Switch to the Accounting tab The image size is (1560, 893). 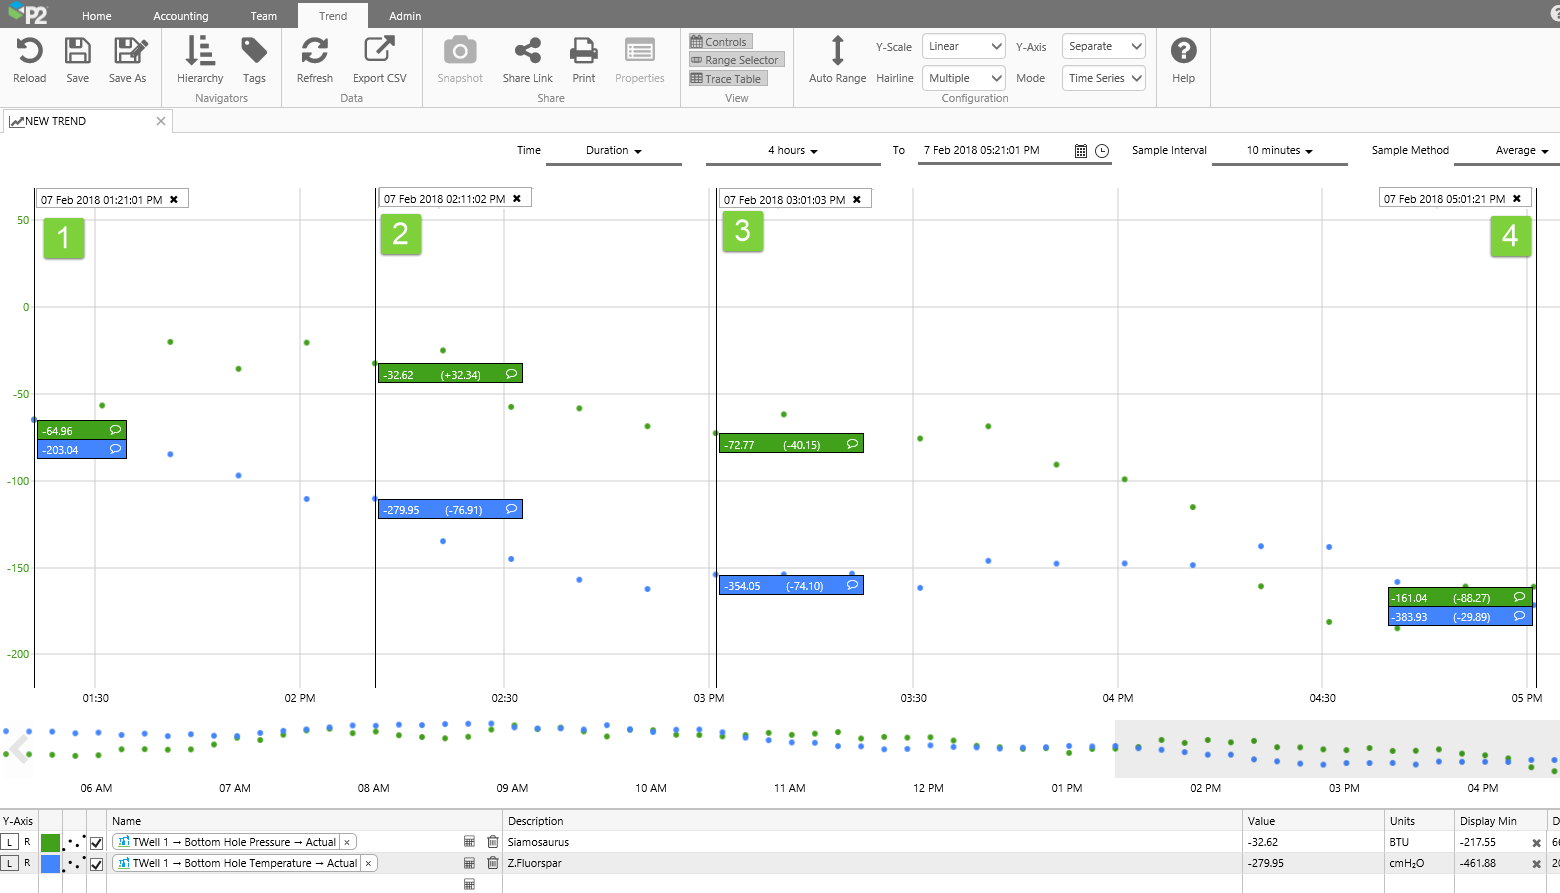[x=181, y=16]
